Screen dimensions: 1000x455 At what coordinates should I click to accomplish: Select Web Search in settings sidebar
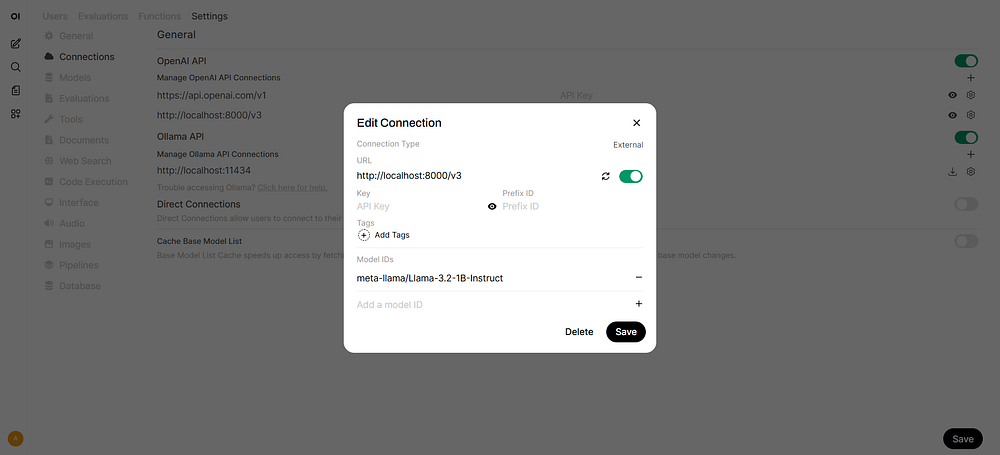click(x=78, y=161)
